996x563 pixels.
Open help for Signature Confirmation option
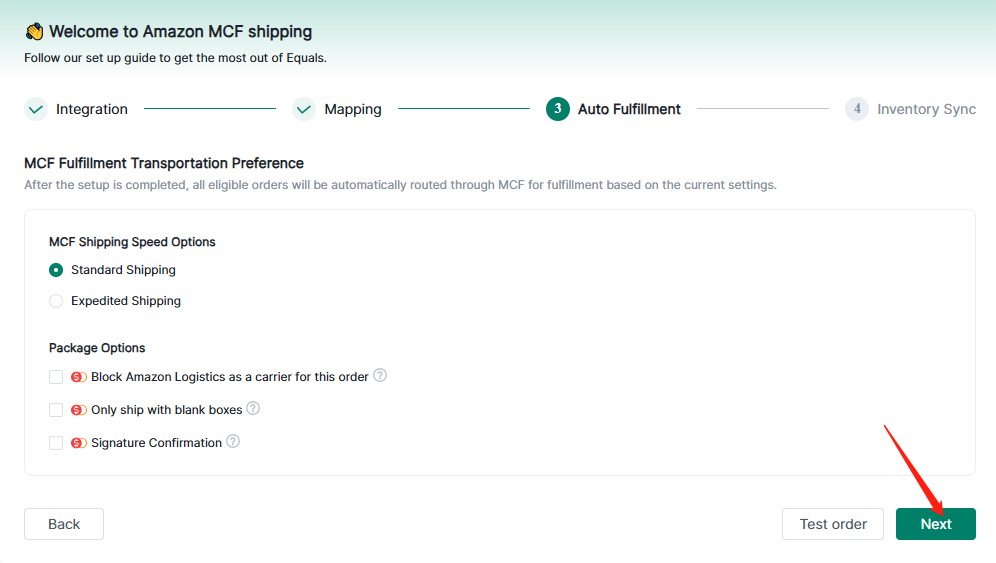pos(233,441)
